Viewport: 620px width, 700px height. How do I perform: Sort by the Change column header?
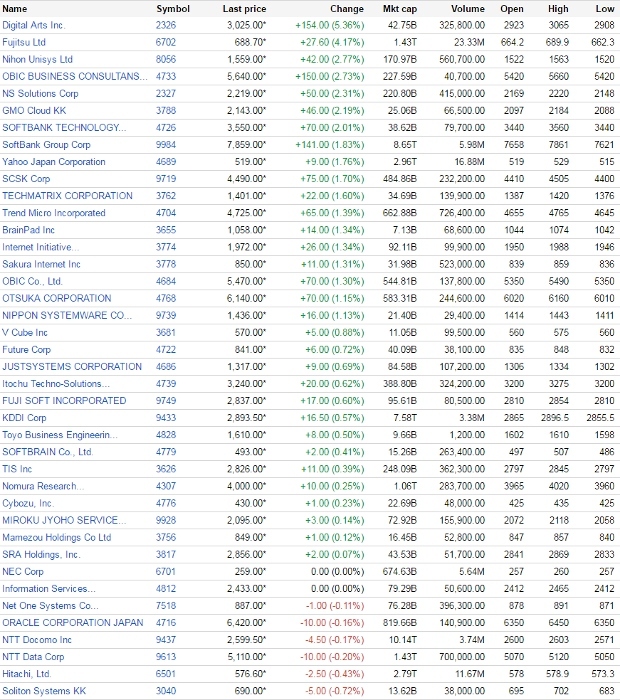point(347,9)
